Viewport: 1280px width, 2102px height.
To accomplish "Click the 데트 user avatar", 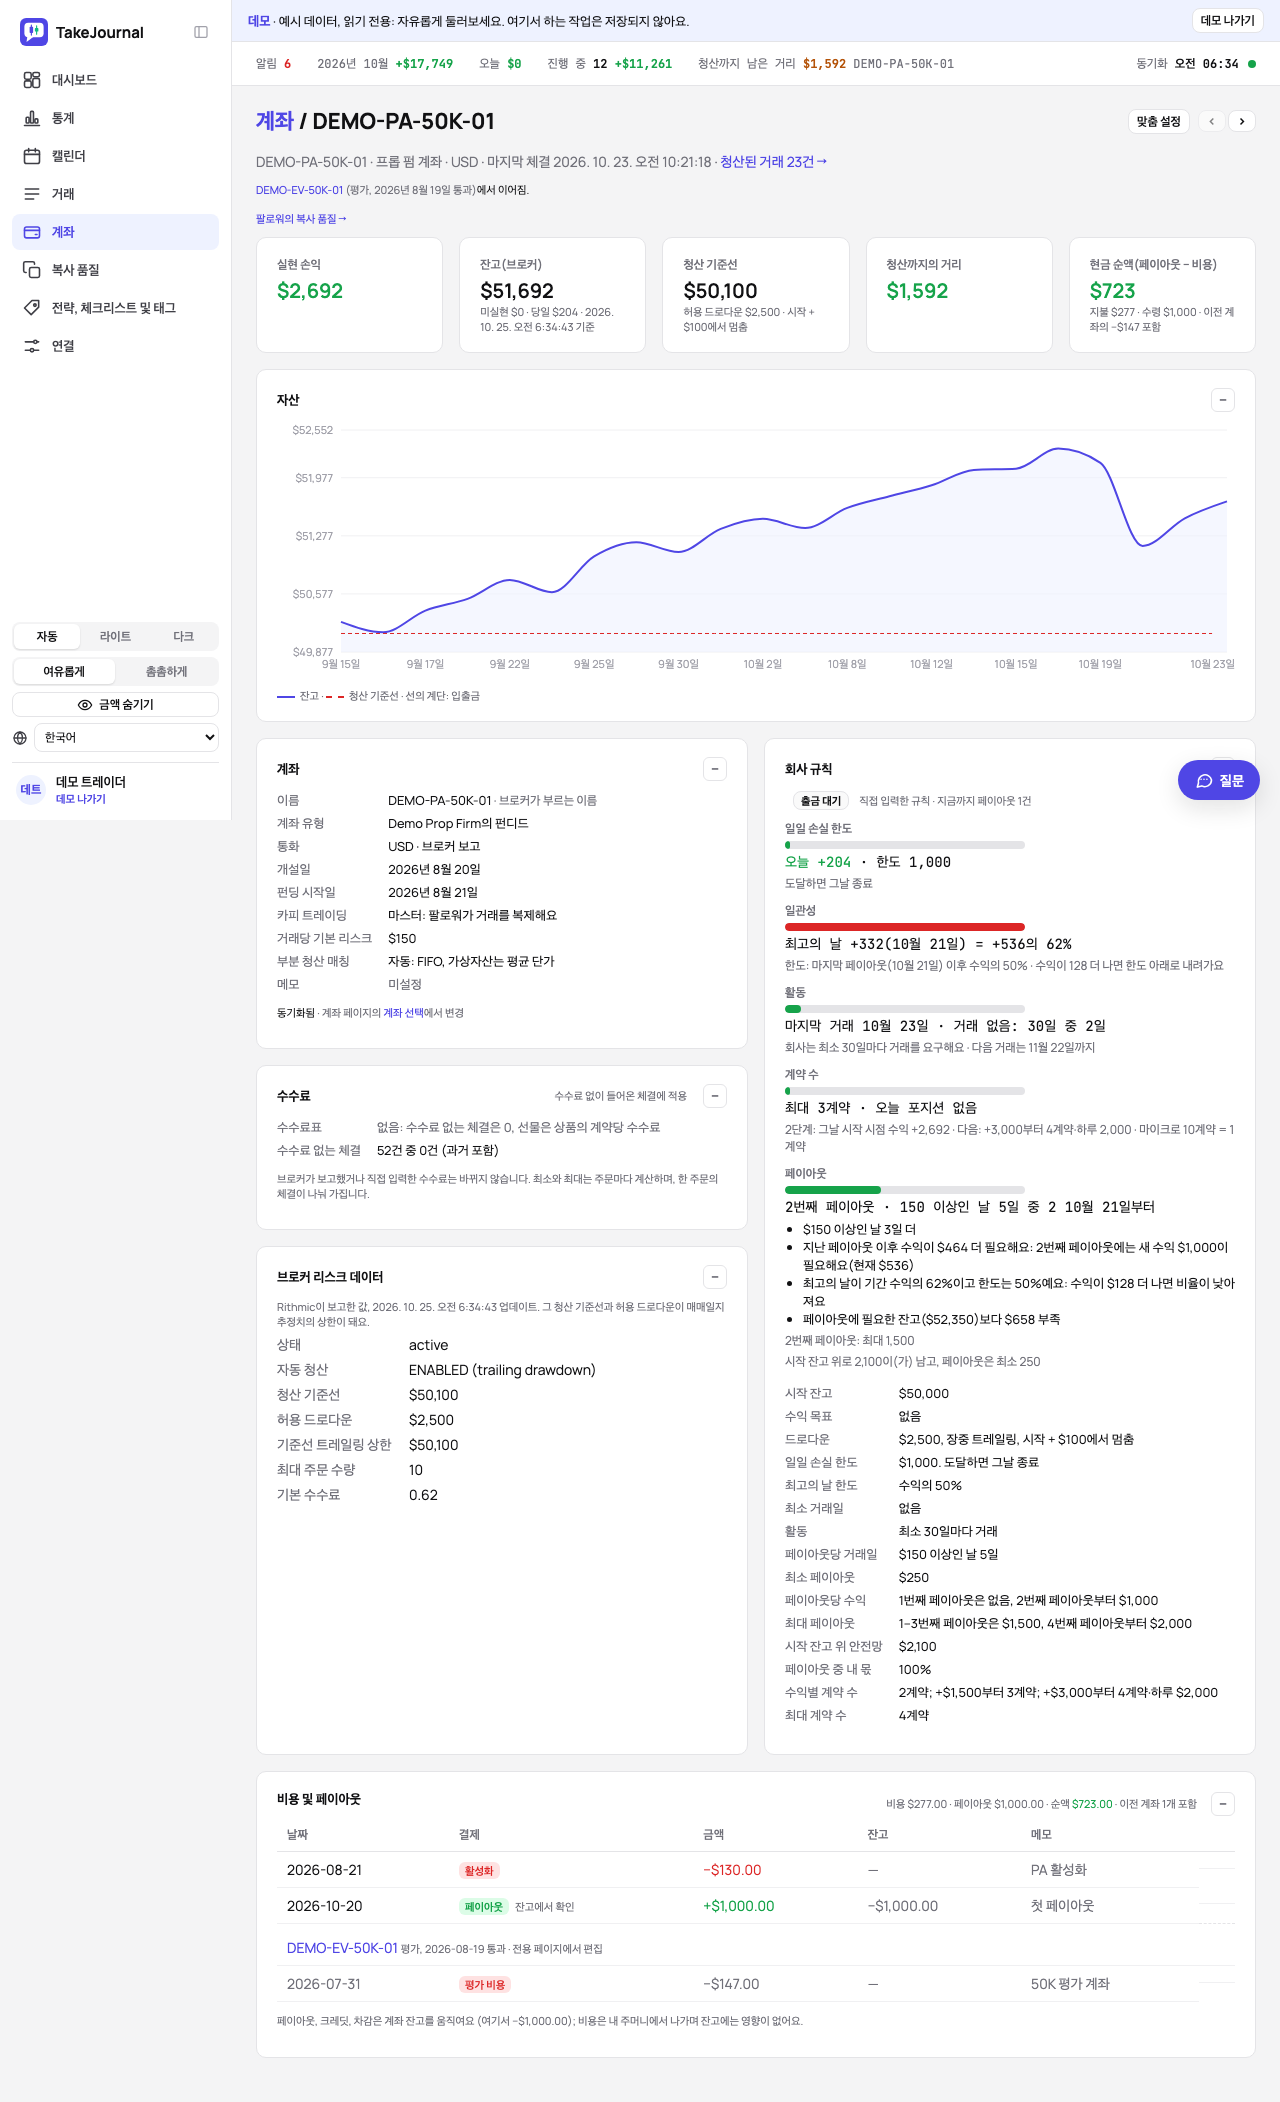I will click(31, 789).
